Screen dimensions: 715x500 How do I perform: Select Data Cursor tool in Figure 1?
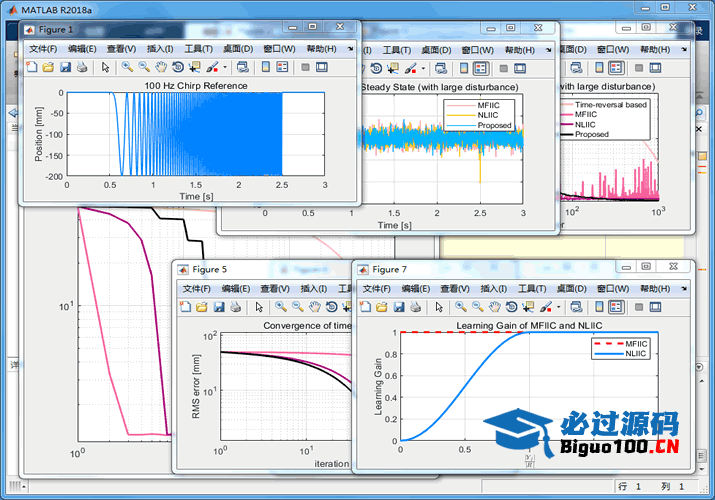[x=195, y=67]
